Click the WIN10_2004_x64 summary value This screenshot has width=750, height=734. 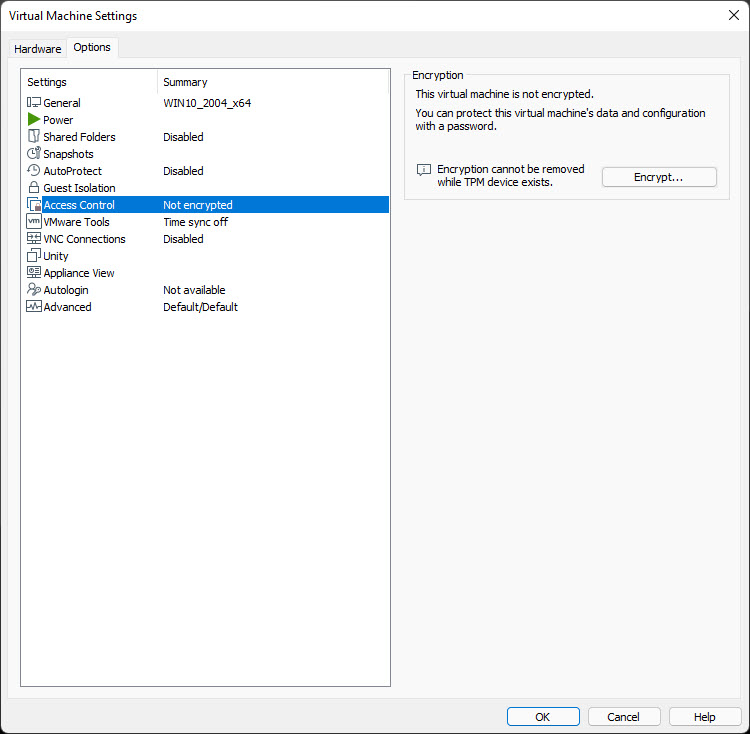pos(207,103)
